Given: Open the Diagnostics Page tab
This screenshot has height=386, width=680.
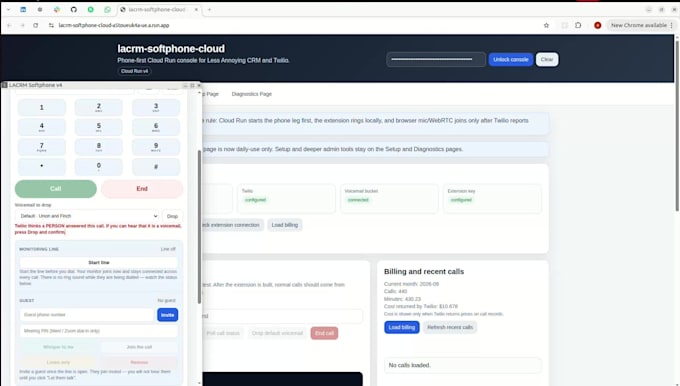Looking at the screenshot, I should pos(252,94).
